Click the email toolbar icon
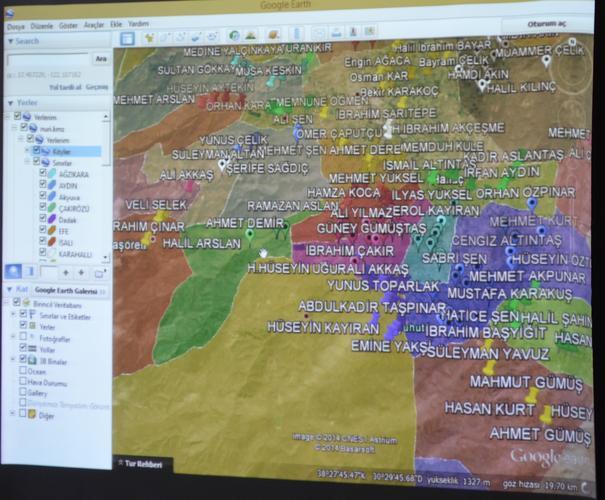605x500 pixels. (x=319, y=33)
